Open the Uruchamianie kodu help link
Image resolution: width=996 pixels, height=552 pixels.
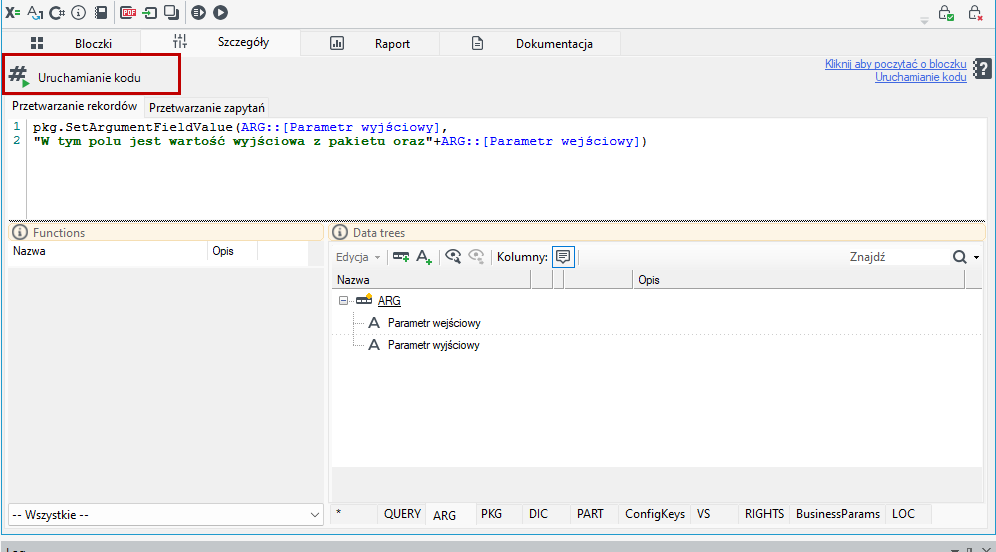tap(920, 77)
